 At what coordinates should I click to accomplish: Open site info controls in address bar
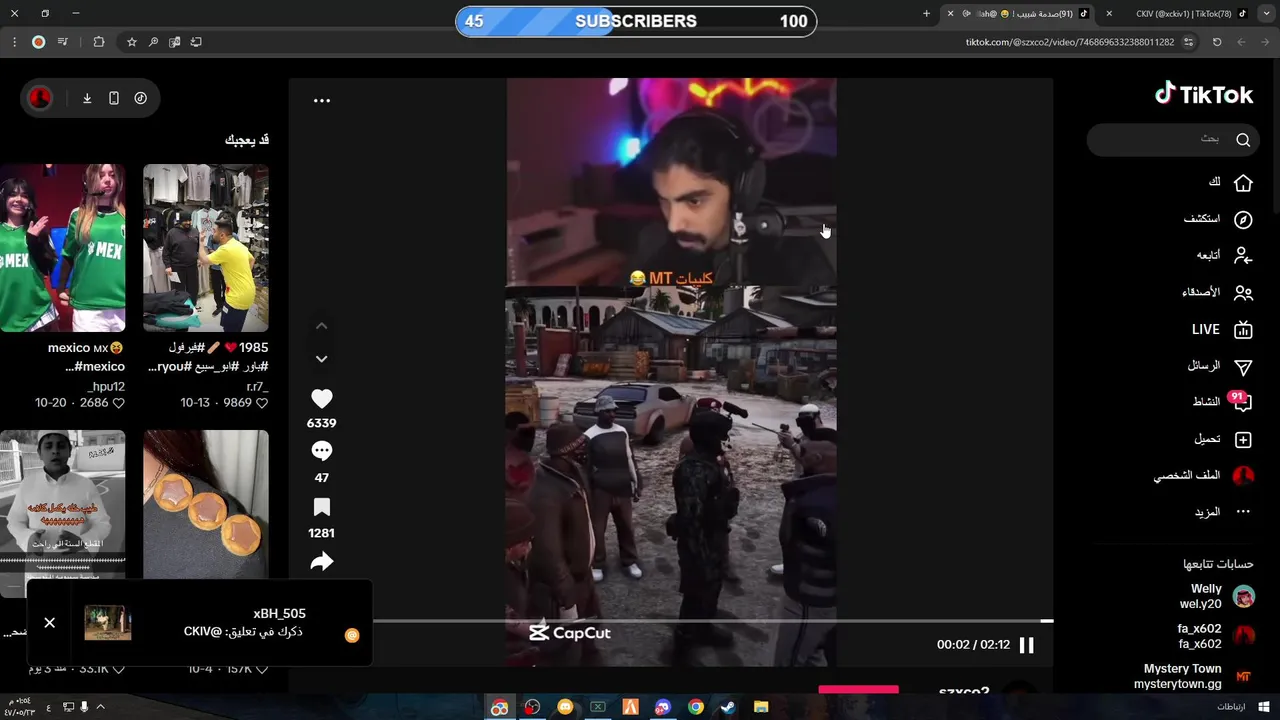1189,42
